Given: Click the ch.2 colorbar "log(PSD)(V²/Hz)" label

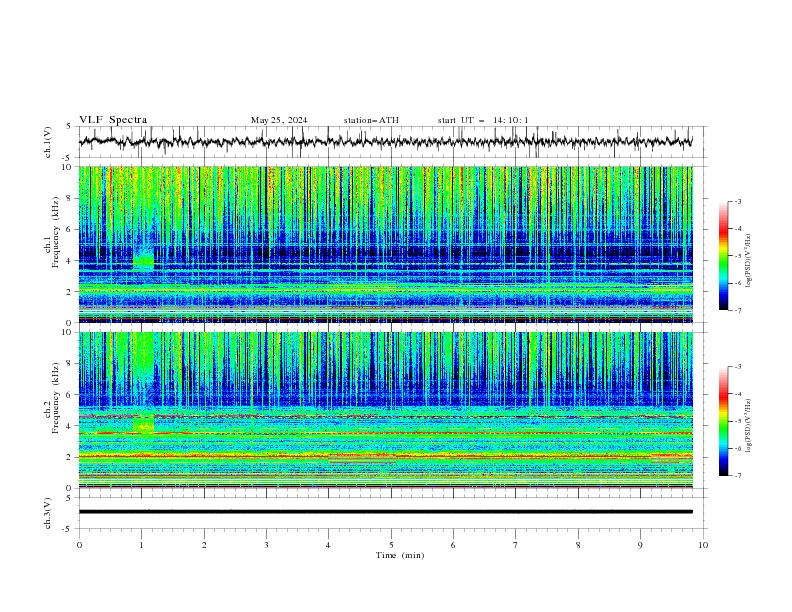Looking at the screenshot, I should point(749,425).
